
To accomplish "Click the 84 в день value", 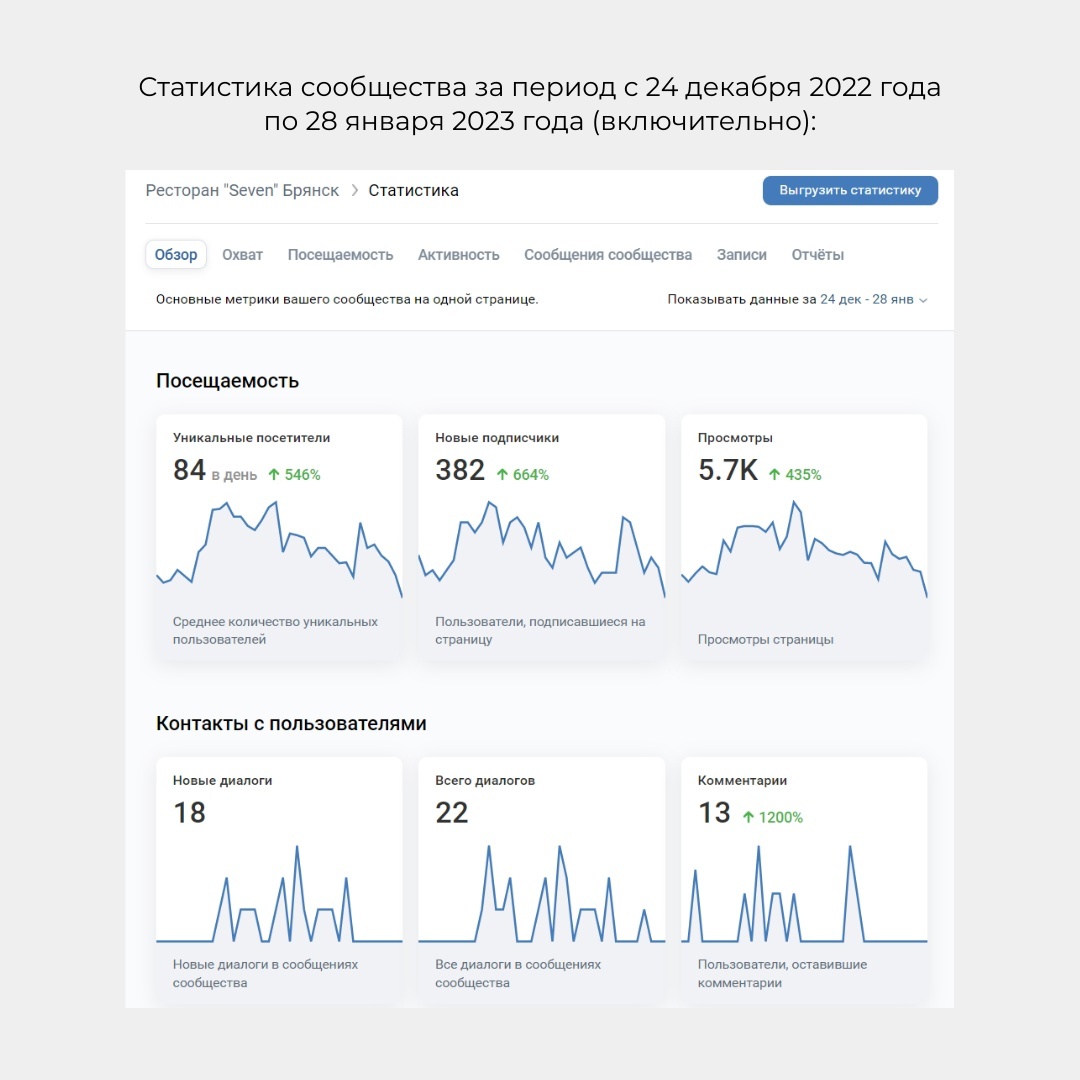I will tap(214, 470).
